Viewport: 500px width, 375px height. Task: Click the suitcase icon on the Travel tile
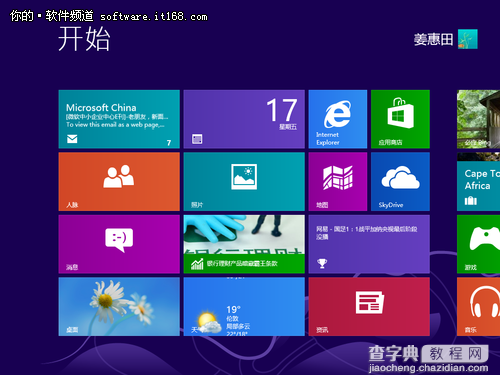tap(471, 200)
